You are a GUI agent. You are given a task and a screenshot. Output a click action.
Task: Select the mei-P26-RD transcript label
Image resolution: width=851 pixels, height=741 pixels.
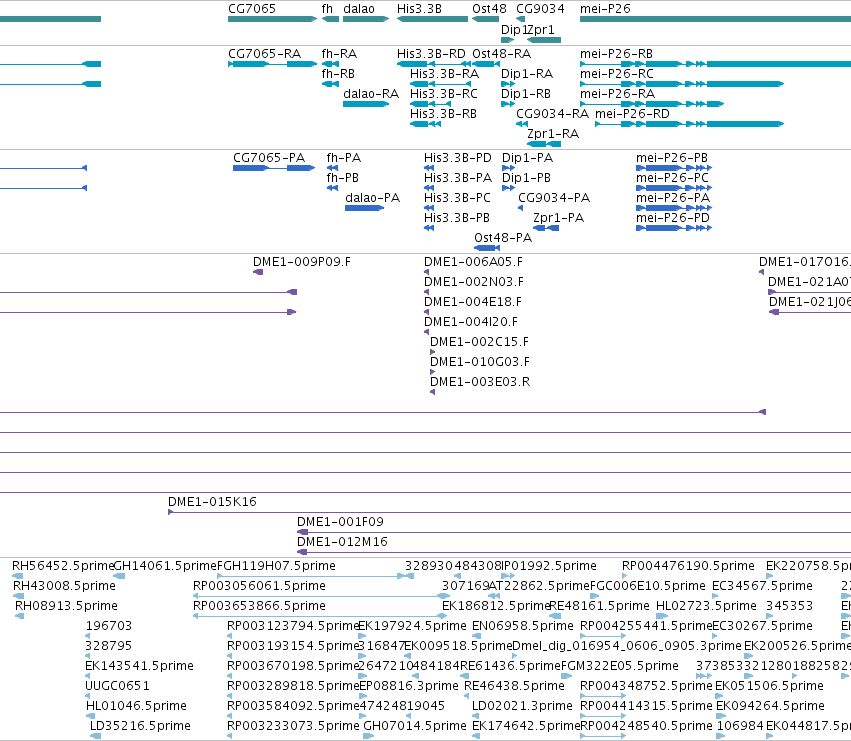click(632, 114)
